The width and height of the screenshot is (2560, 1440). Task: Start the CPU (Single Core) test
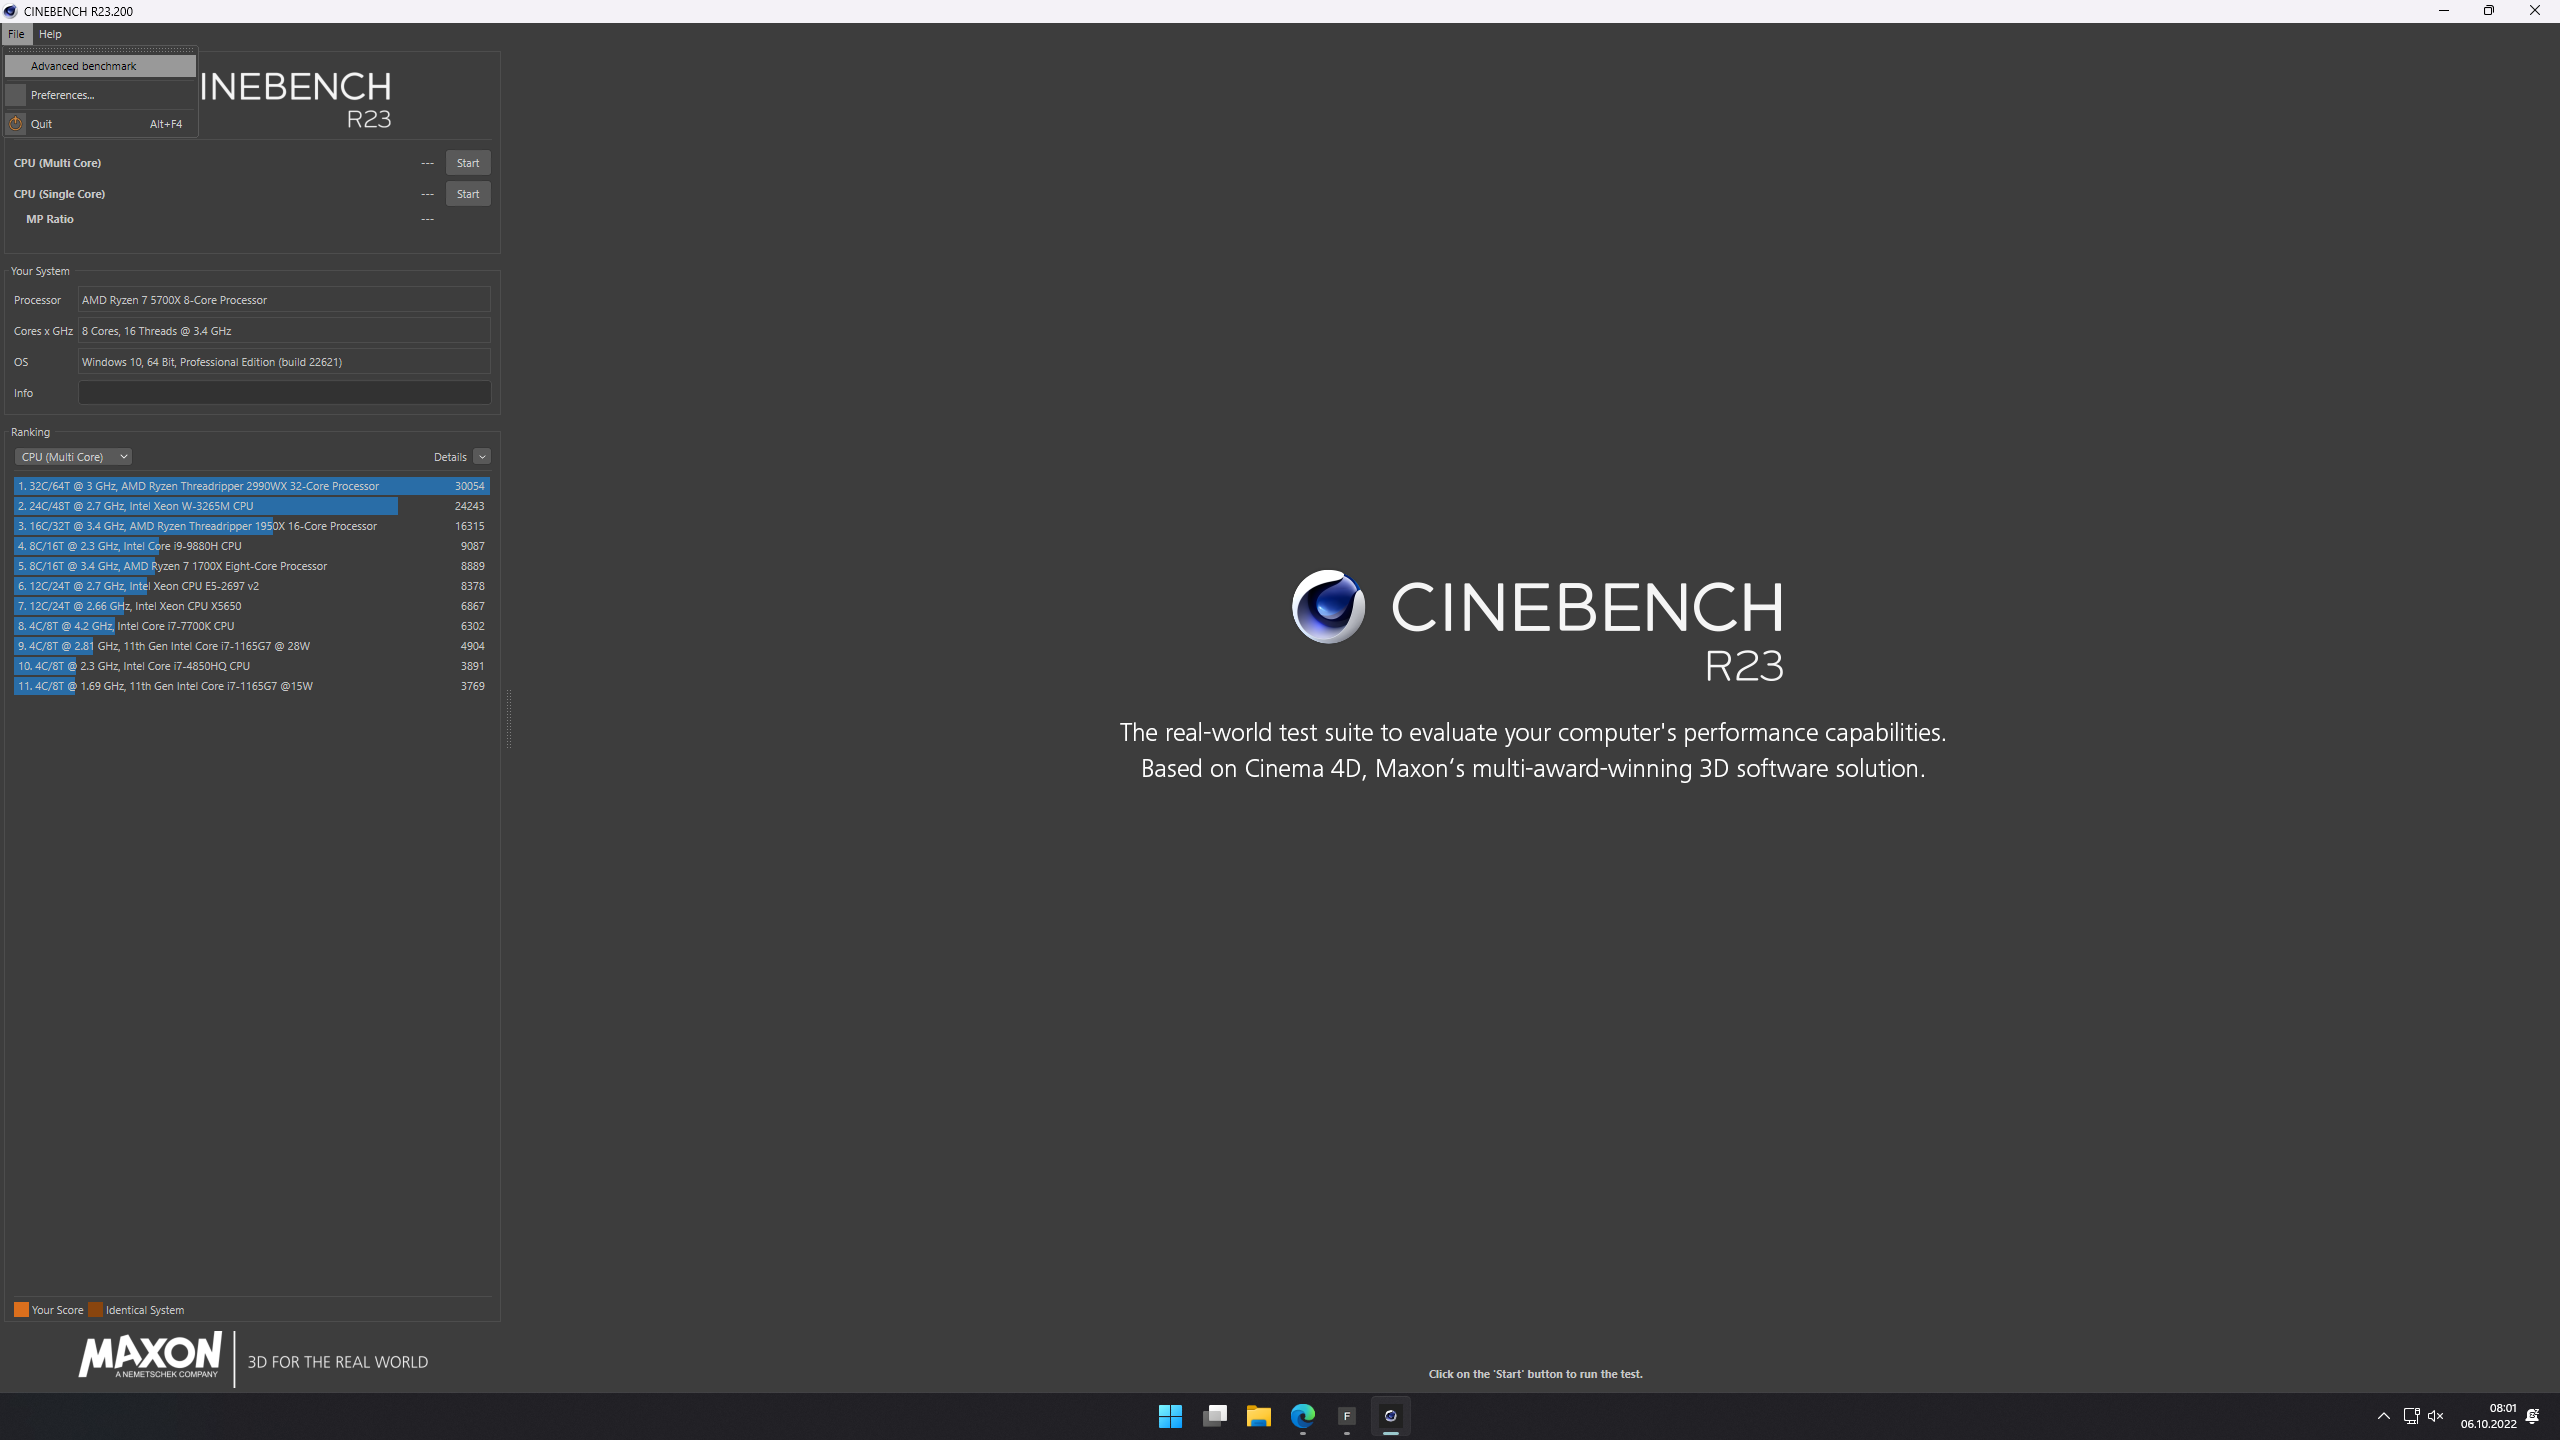(467, 194)
